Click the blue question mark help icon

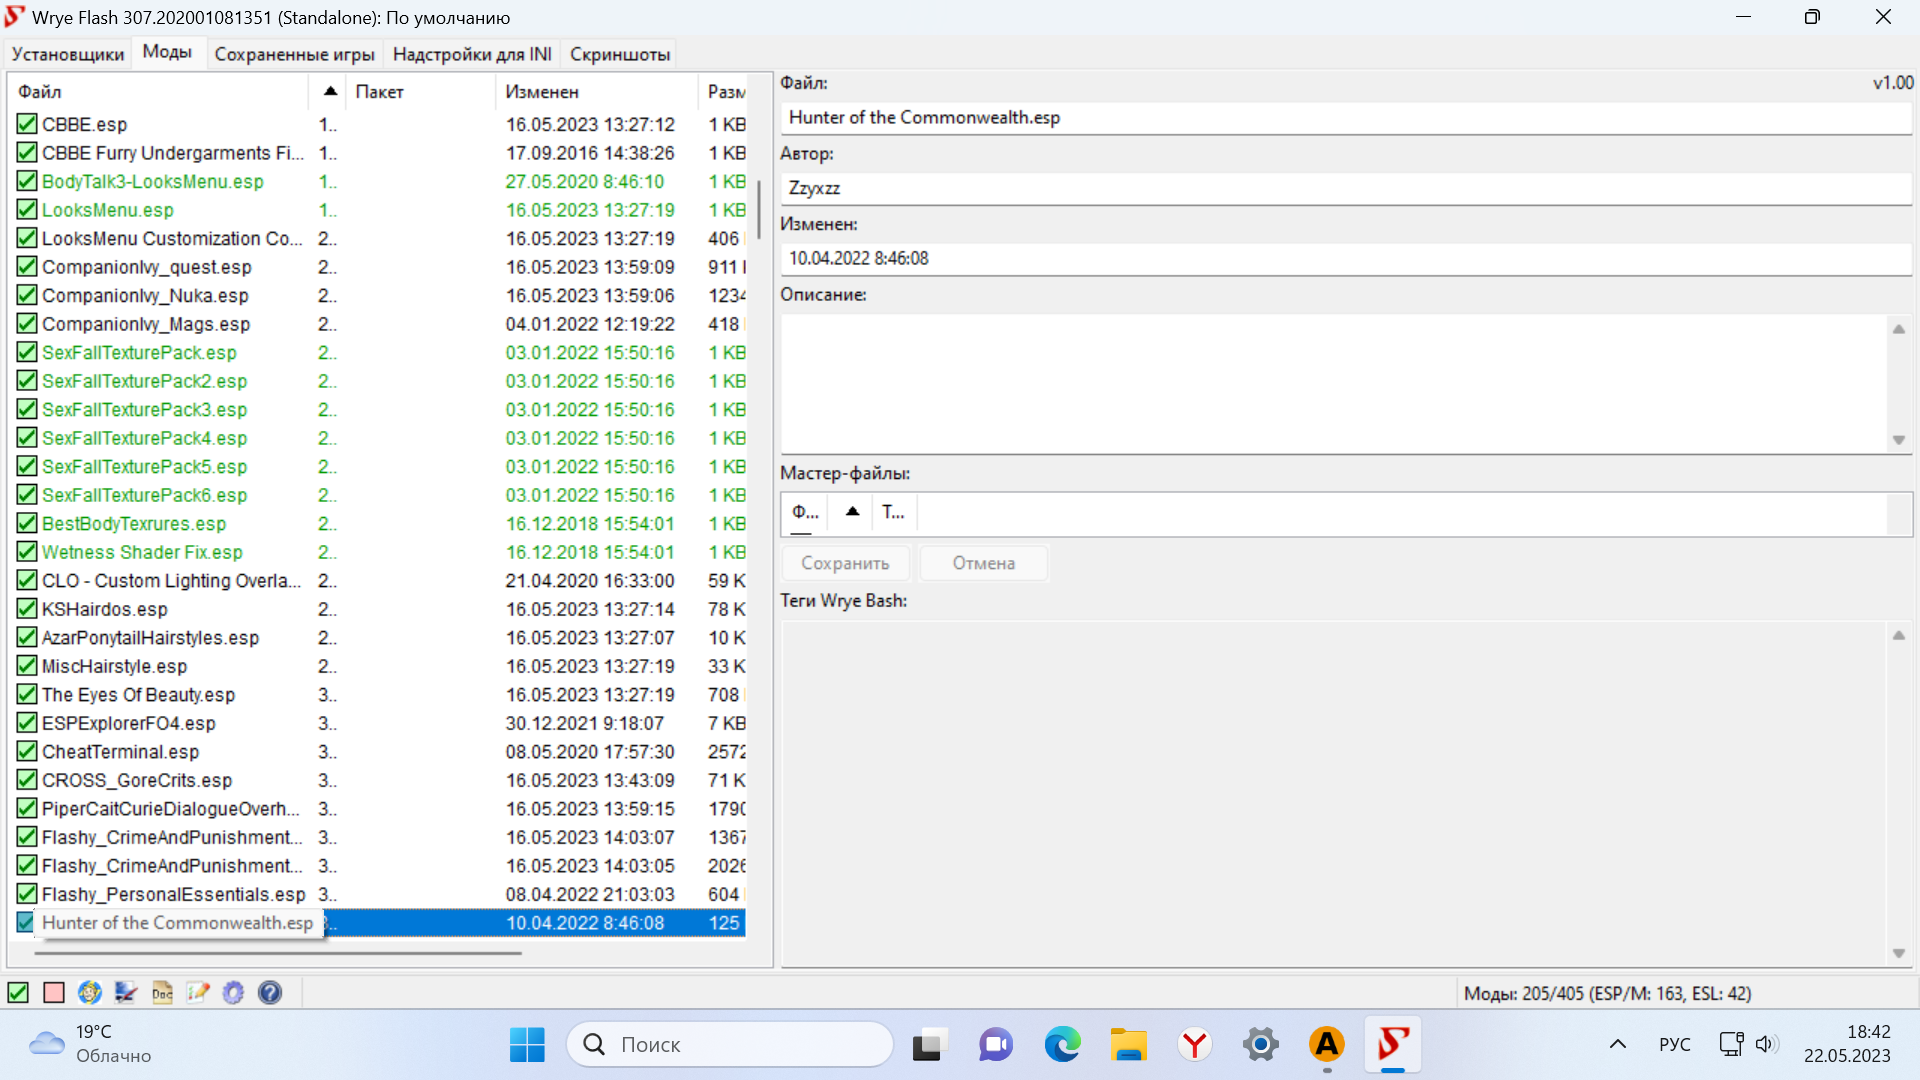(270, 992)
